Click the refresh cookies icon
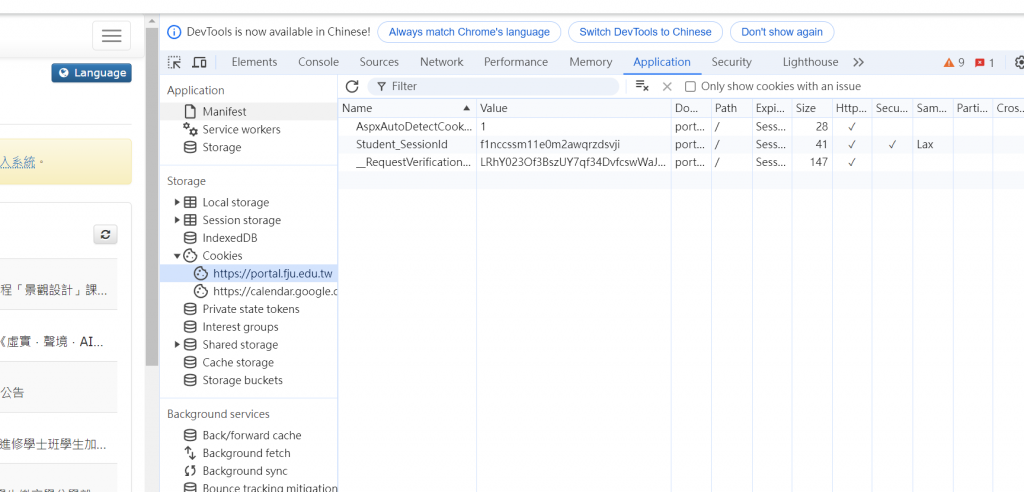The height and width of the screenshot is (492, 1024). pyautogui.click(x=352, y=86)
